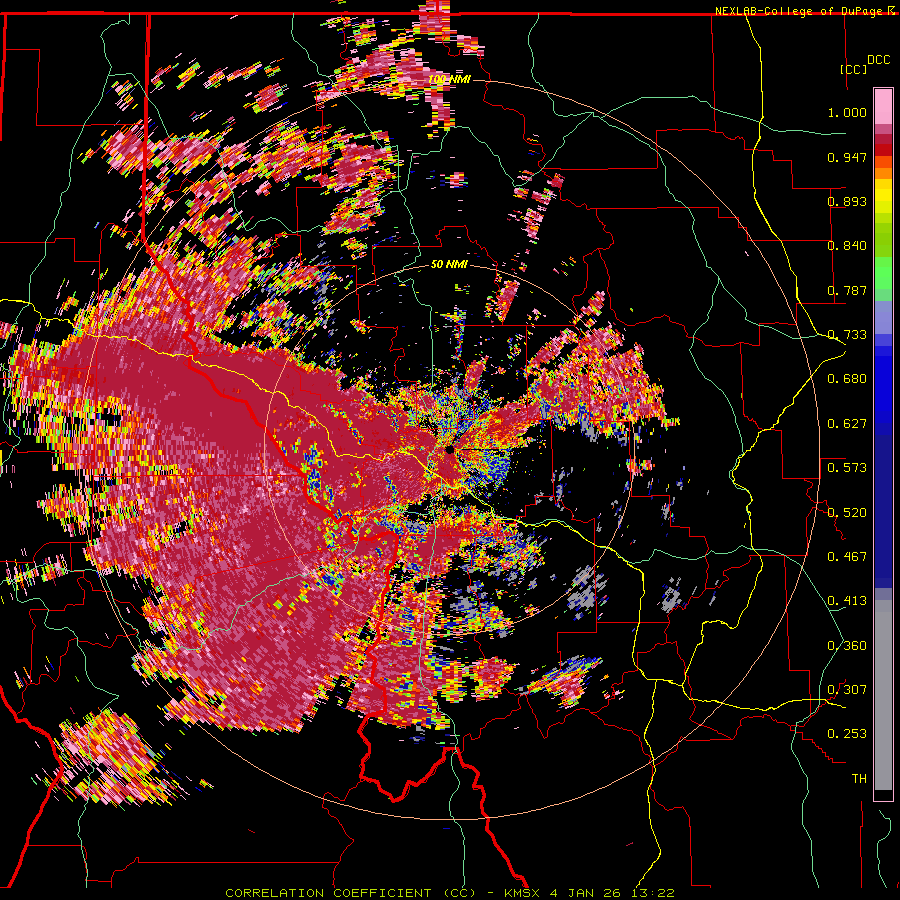Click the 1.000 scale value
This screenshot has height=900, width=900.
[x=847, y=112]
